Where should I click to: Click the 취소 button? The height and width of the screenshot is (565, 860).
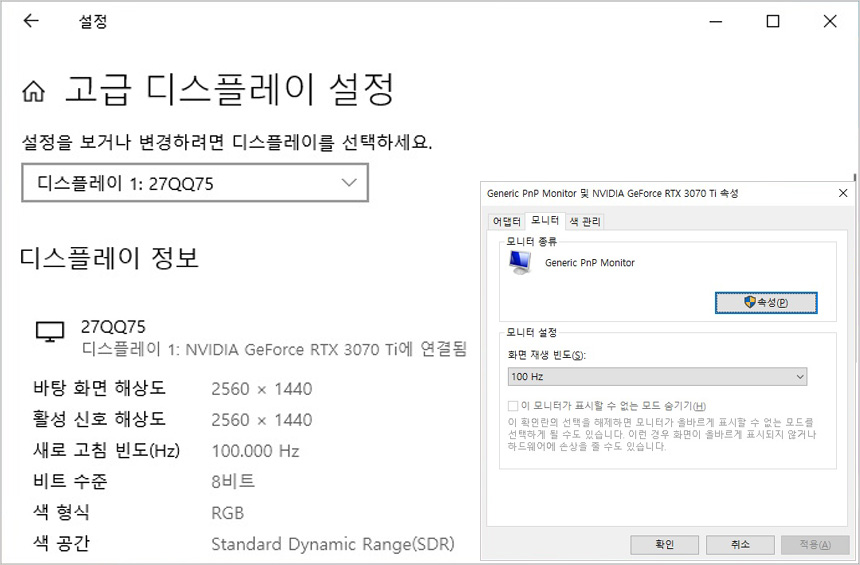click(x=740, y=544)
